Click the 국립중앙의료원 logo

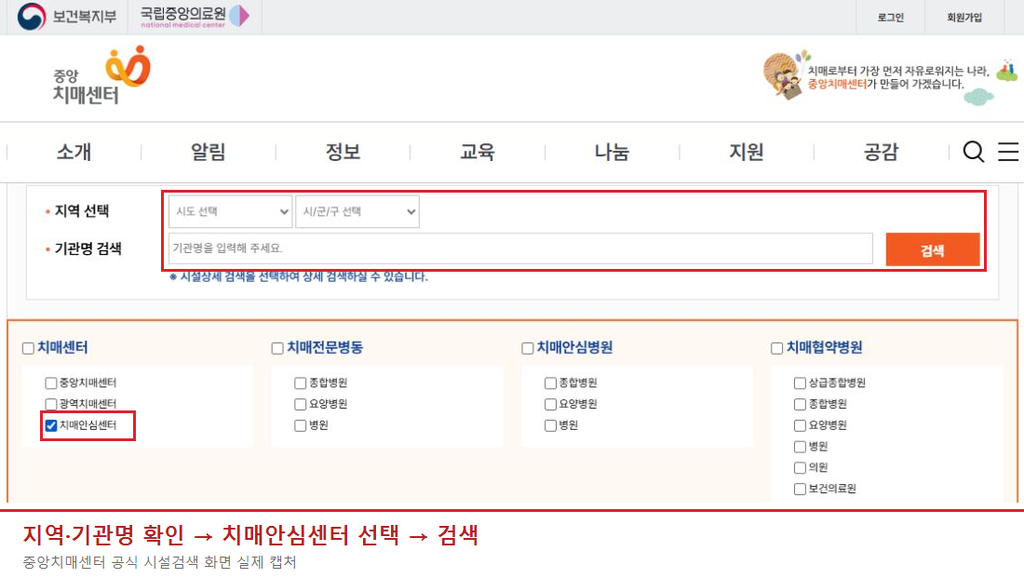195,16
